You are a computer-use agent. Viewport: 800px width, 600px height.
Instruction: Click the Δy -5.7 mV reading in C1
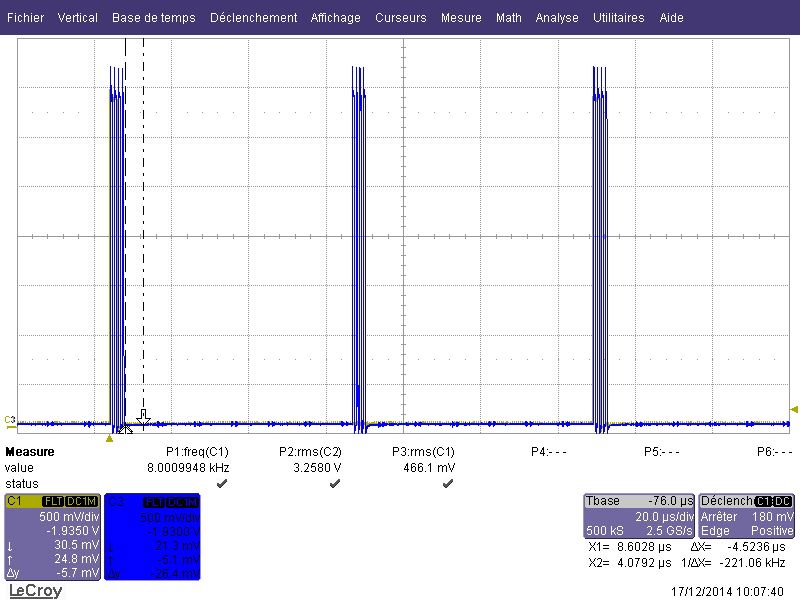tap(52, 573)
